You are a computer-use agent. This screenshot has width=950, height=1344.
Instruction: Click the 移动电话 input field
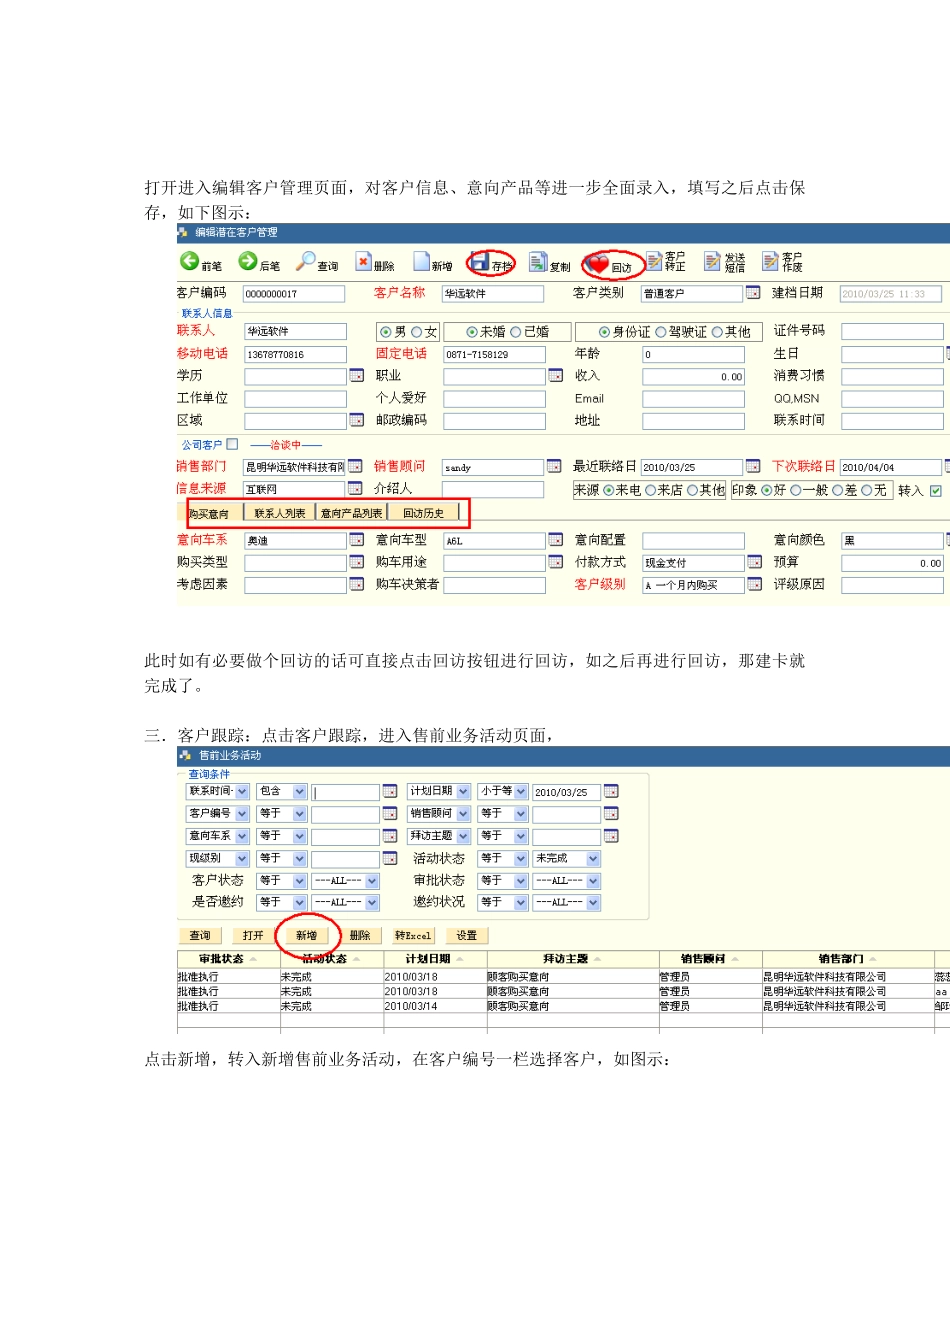pyautogui.click(x=295, y=354)
